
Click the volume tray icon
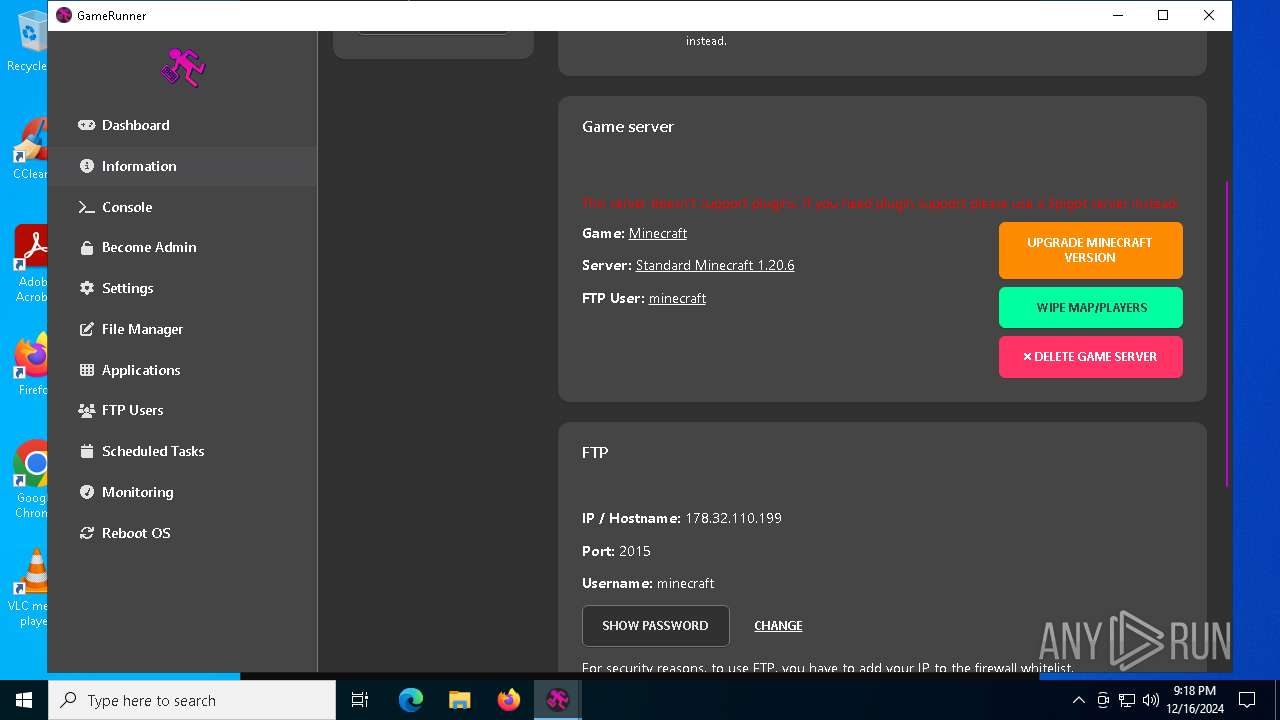pyautogui.click(x=1151, y=700)
